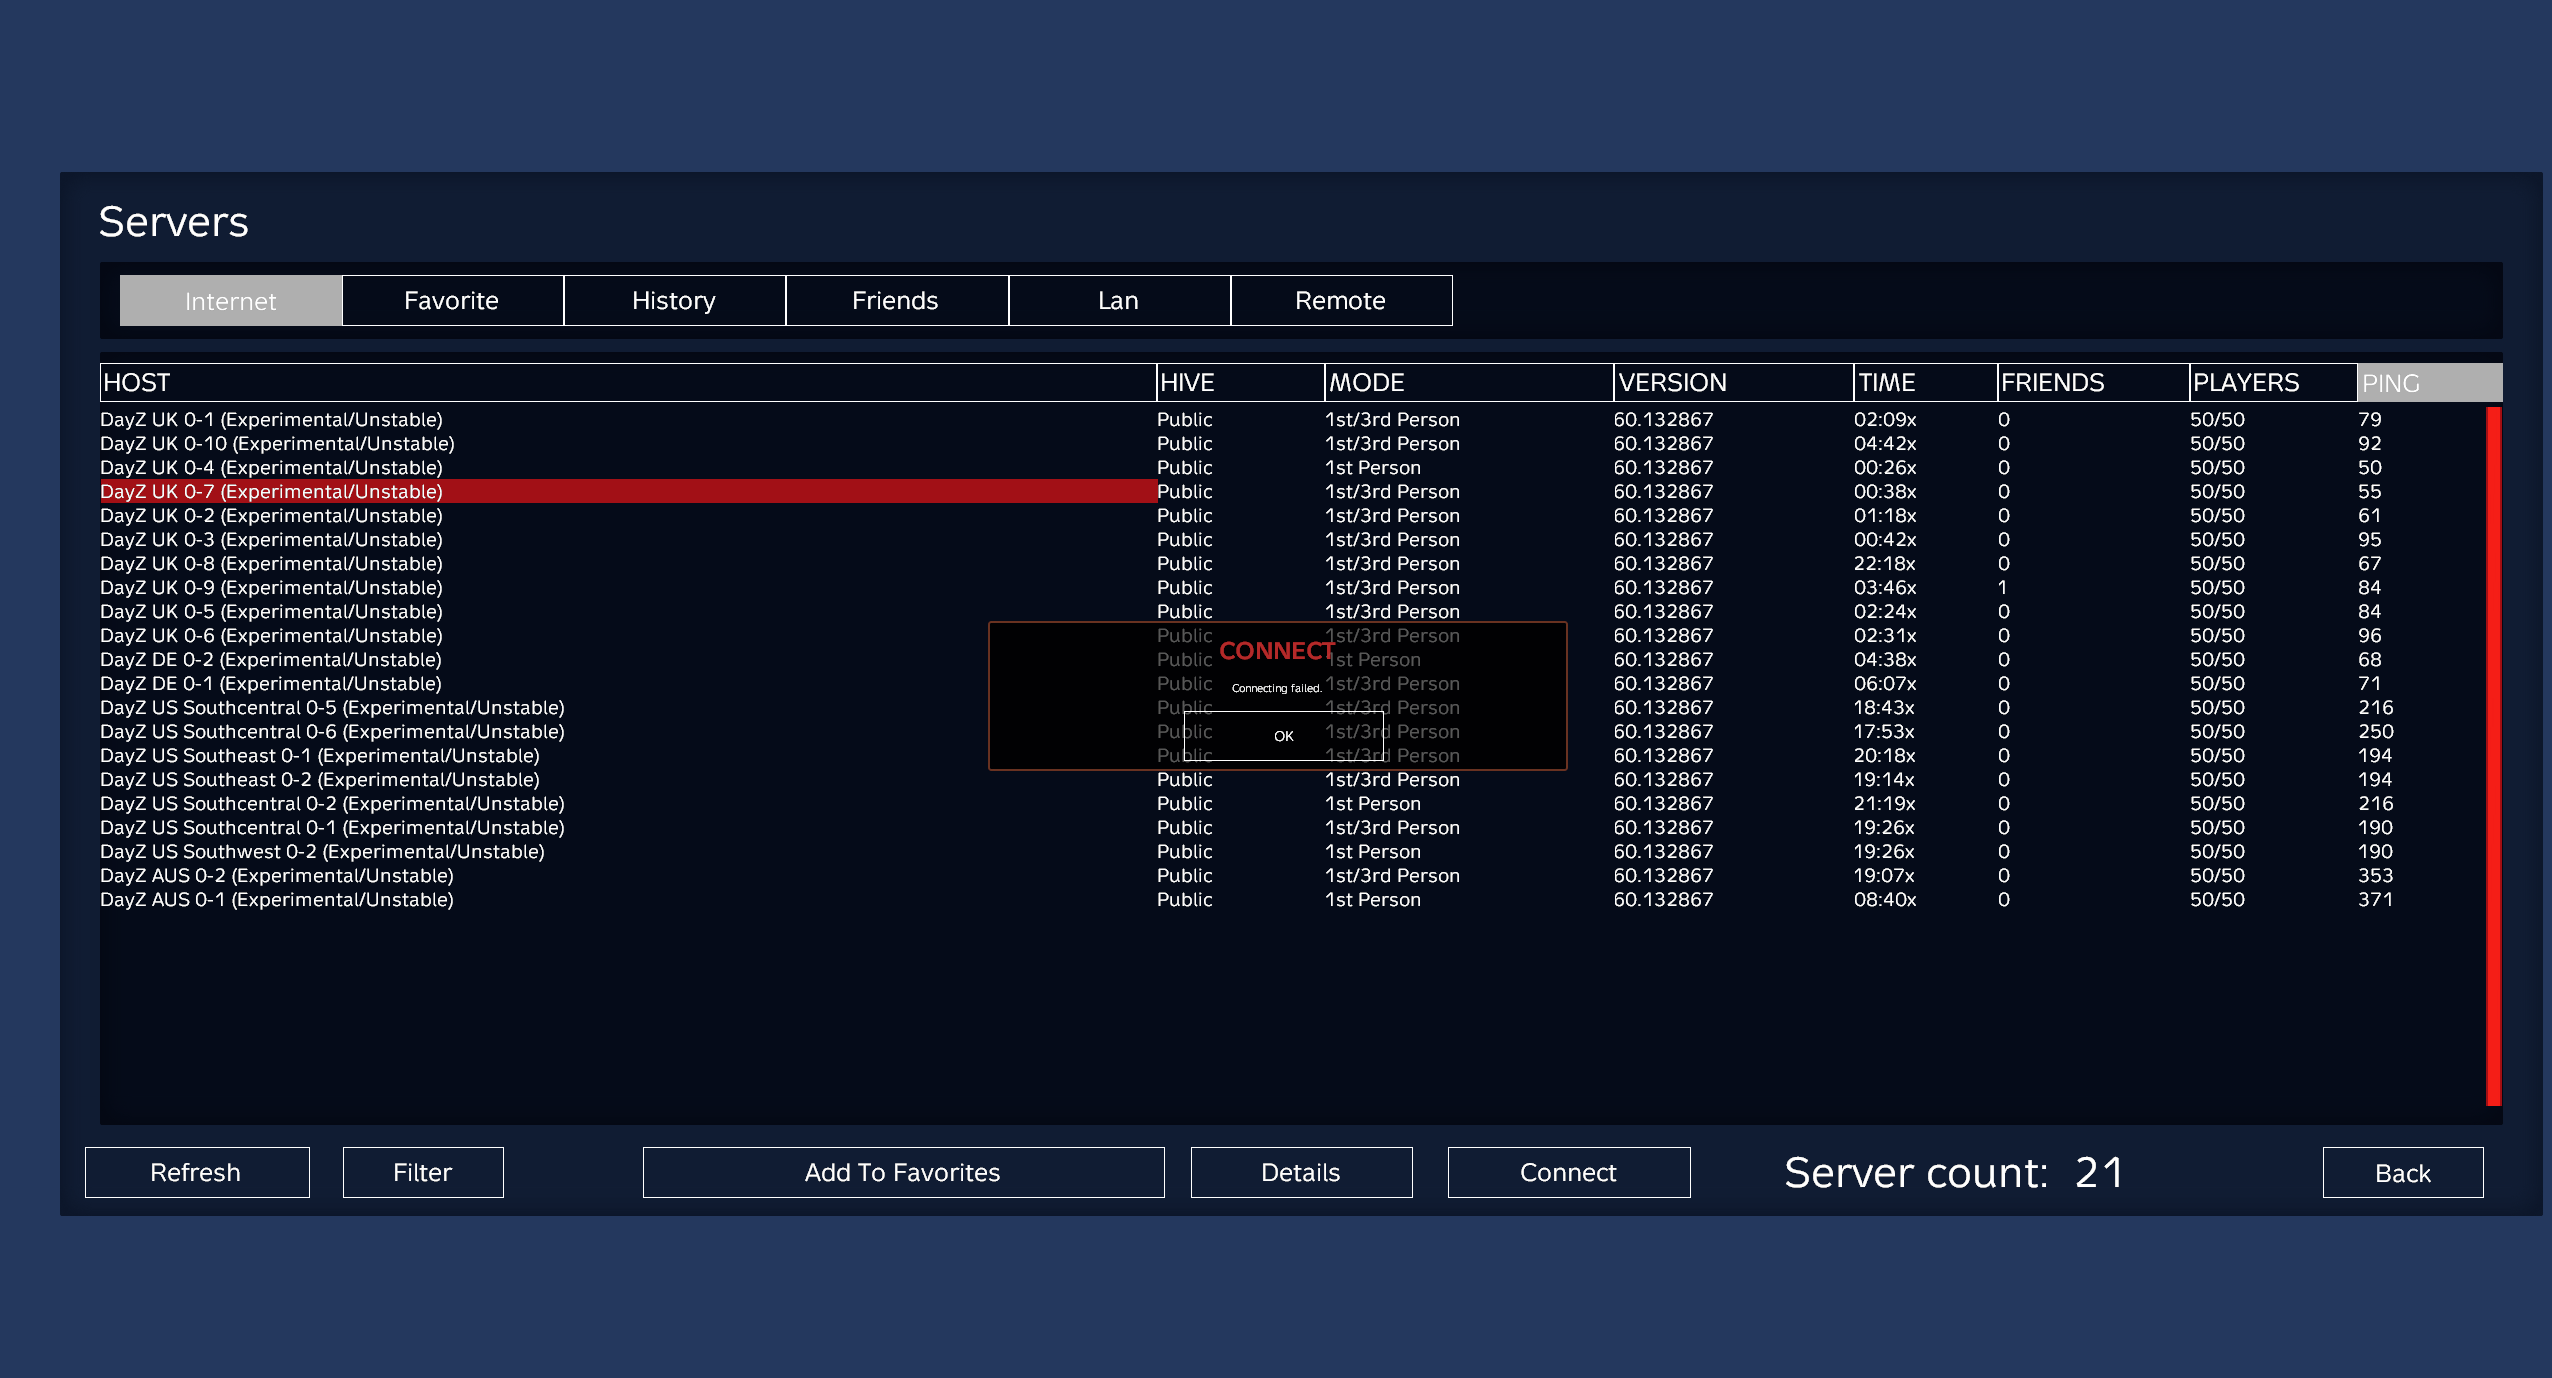This screenshot has height=1378, width=2552.
Task: Click ping value 250 for Southcentral 0-6
Action: [2376, 732]
